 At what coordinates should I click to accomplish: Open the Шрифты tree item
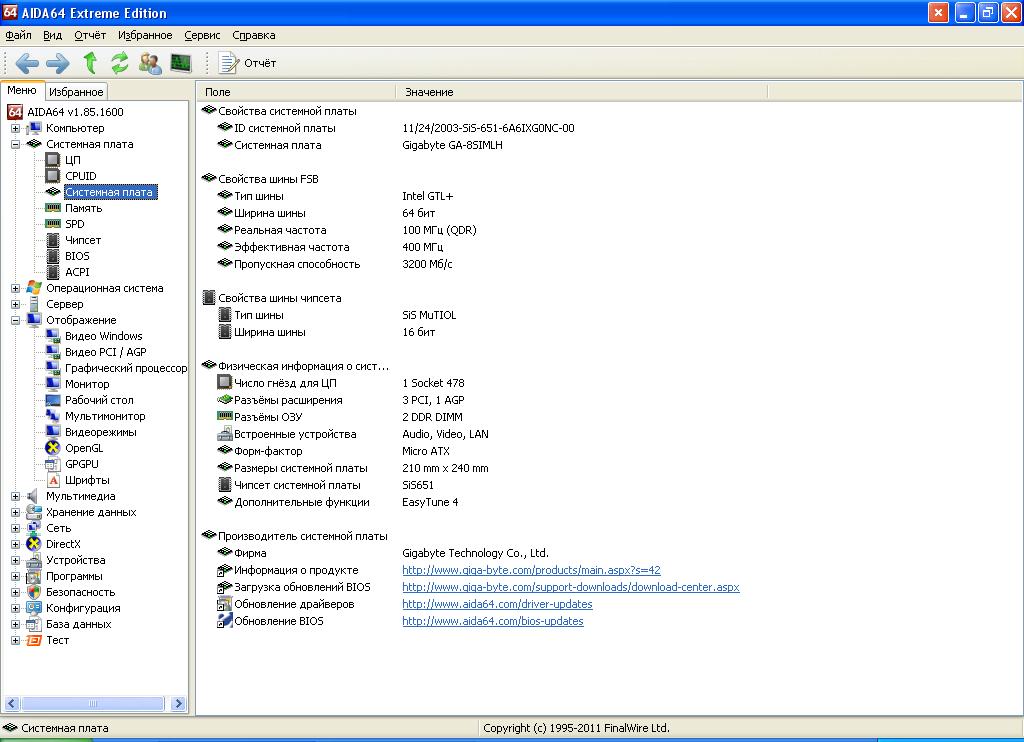pos(87,480)
